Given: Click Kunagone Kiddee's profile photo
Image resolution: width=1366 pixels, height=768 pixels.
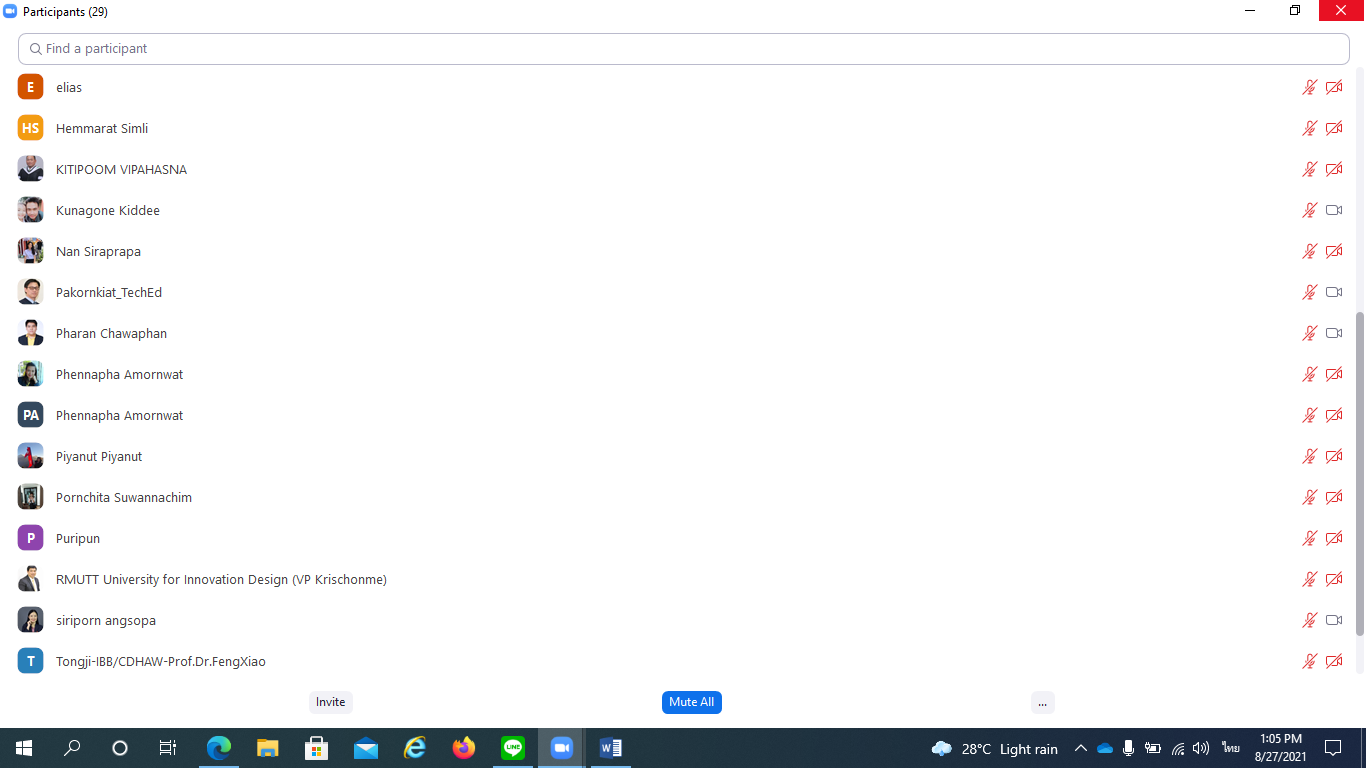Looking at the screenshot, I should point(30,210).
